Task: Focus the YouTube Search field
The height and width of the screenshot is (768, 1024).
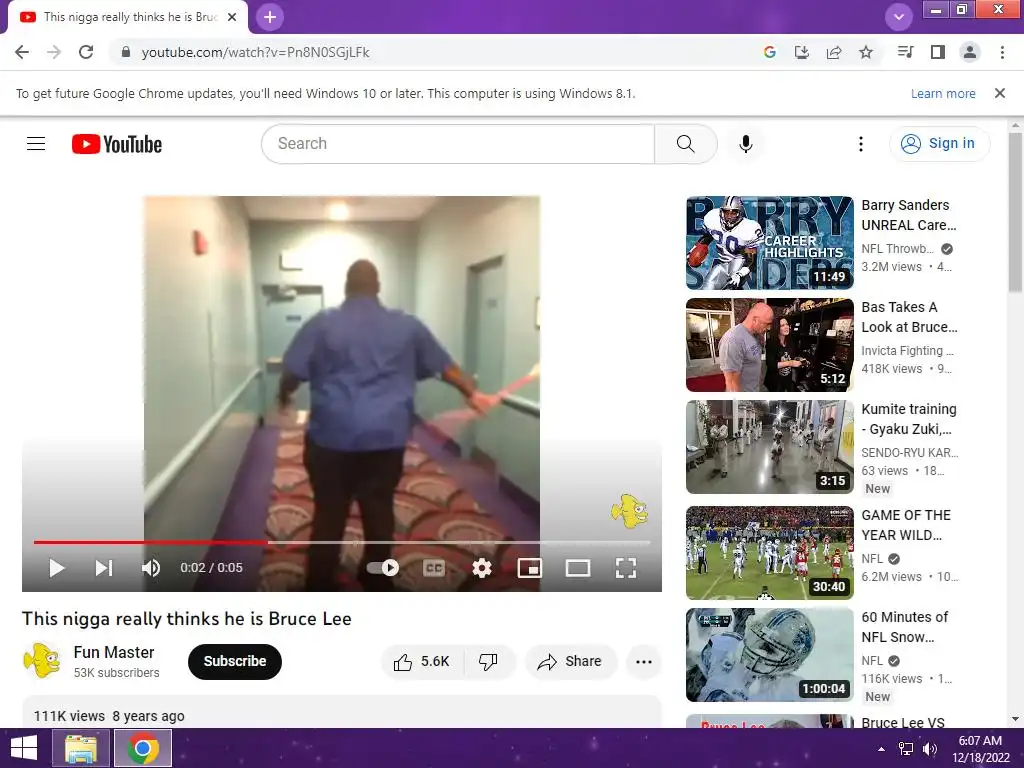Action: pos(458,144)
